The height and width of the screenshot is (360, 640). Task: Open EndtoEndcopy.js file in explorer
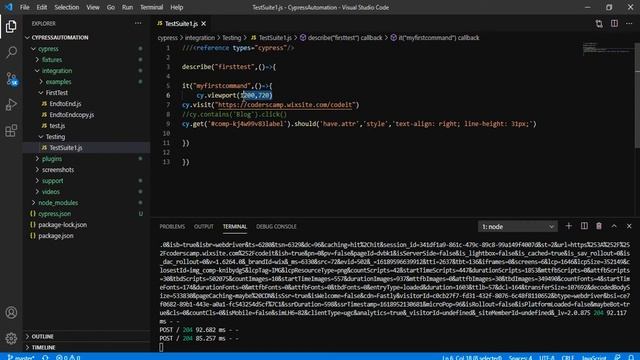(72, 115)
